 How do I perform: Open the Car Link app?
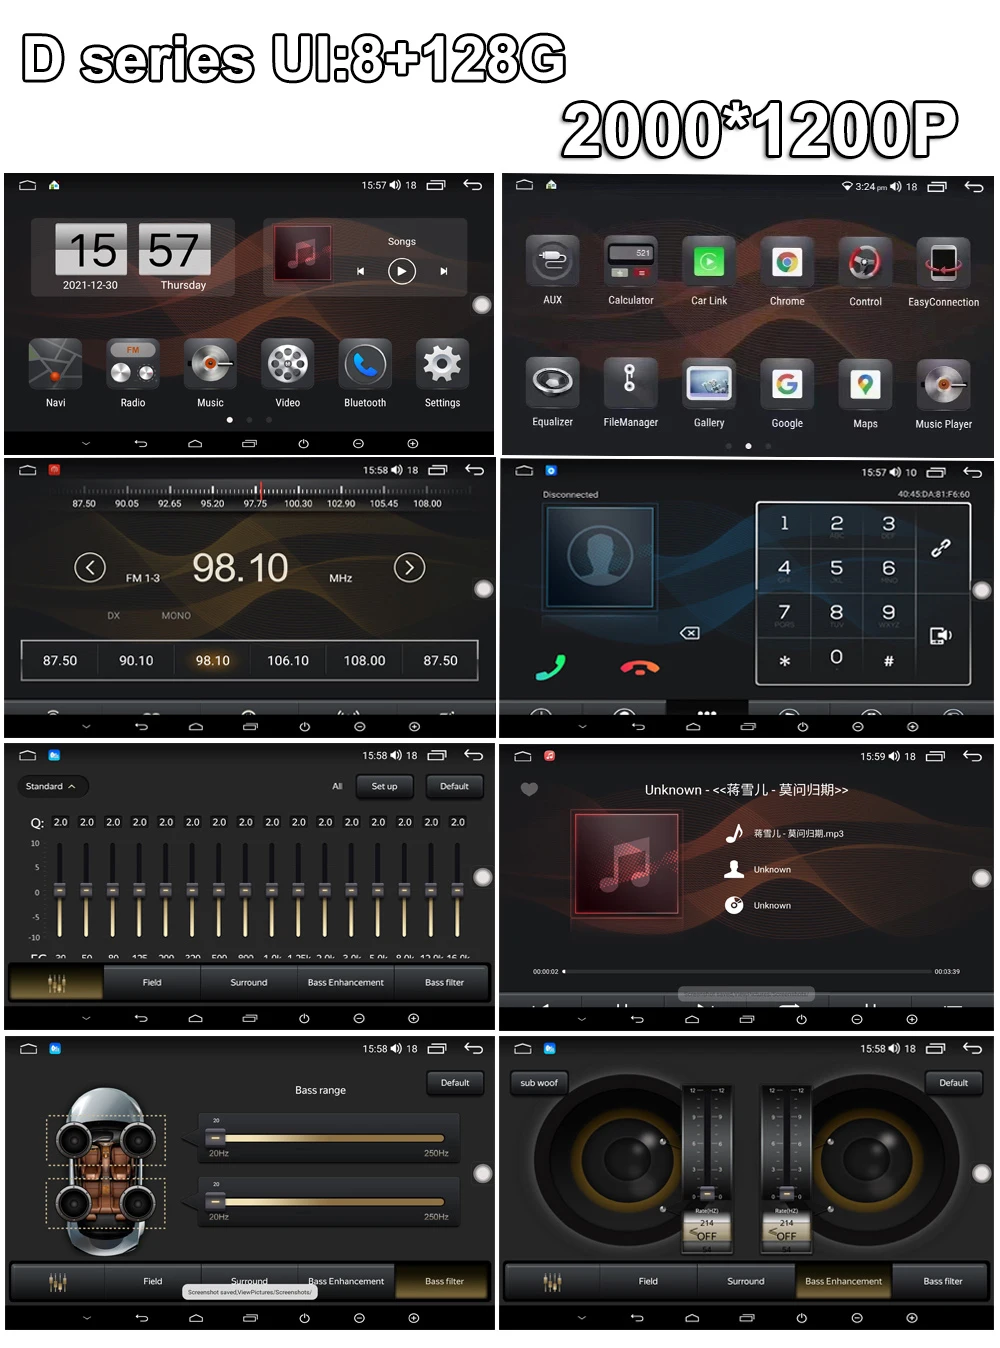click(709, 262)
